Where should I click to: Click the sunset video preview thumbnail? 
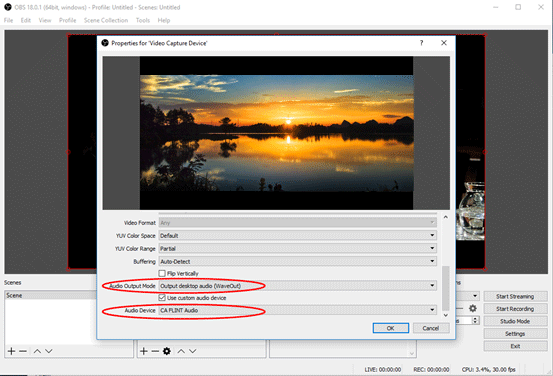pos(276,133)
